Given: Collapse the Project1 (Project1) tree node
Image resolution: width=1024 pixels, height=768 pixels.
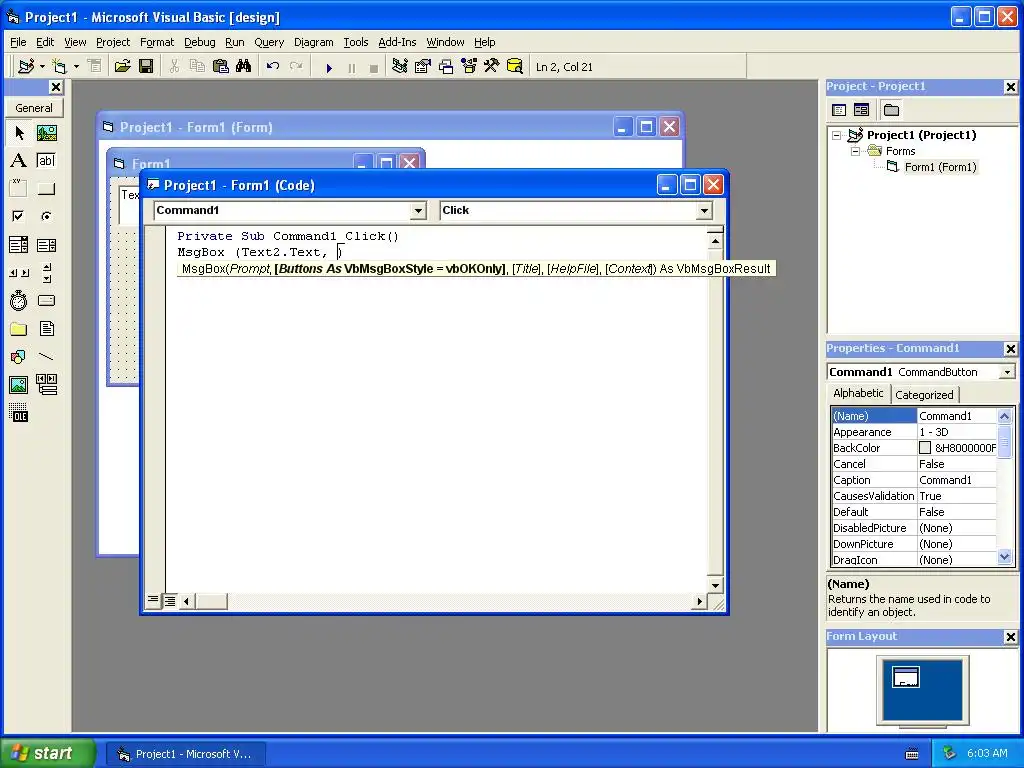Looking at the screenshot, I should point(837,135).
